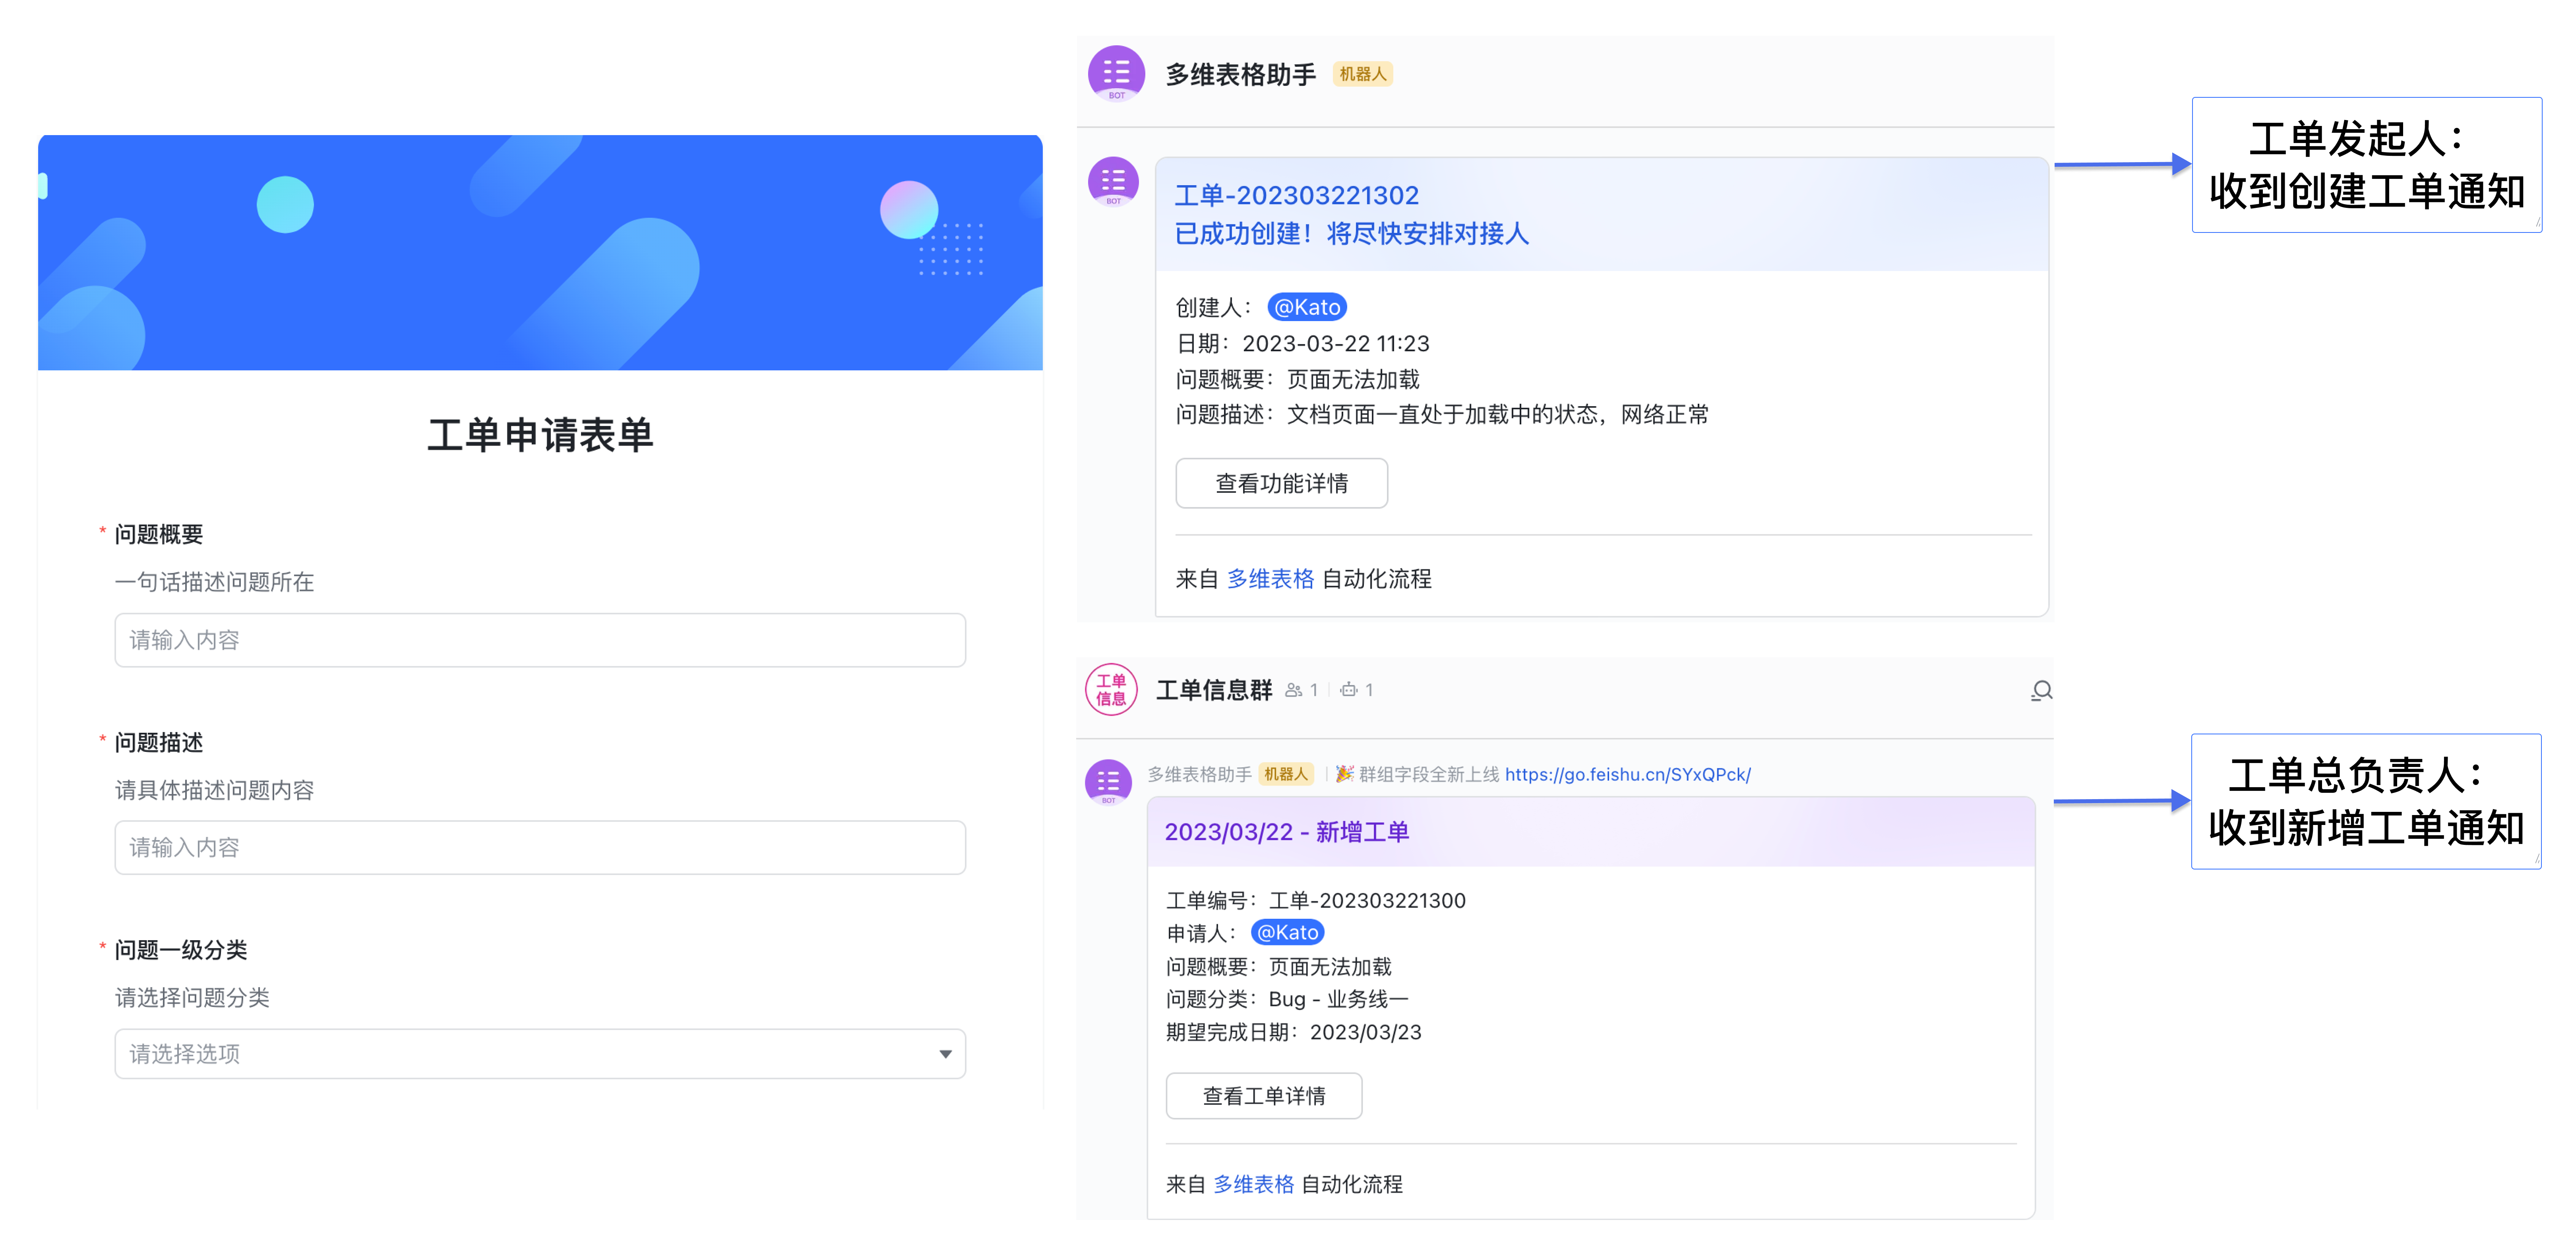2576x1247 pixels.
Task: Click the bot avatar beside 工单-202303221302 card
Action: 1113,182
